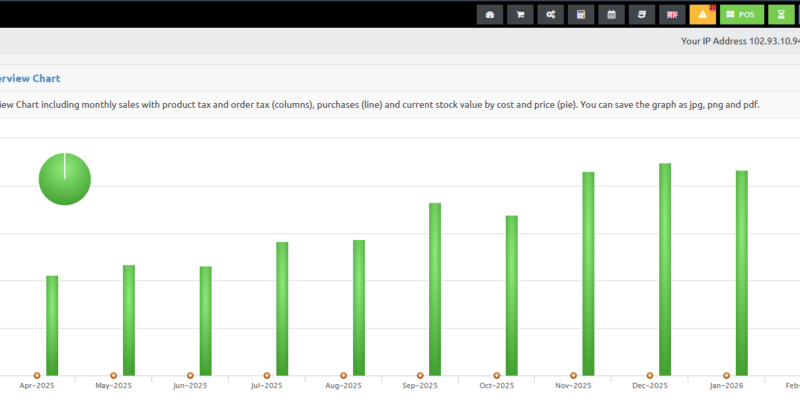800x400 pixels.
Task: Click the Sep-2025 axis label
Action: tap(420, 386)
